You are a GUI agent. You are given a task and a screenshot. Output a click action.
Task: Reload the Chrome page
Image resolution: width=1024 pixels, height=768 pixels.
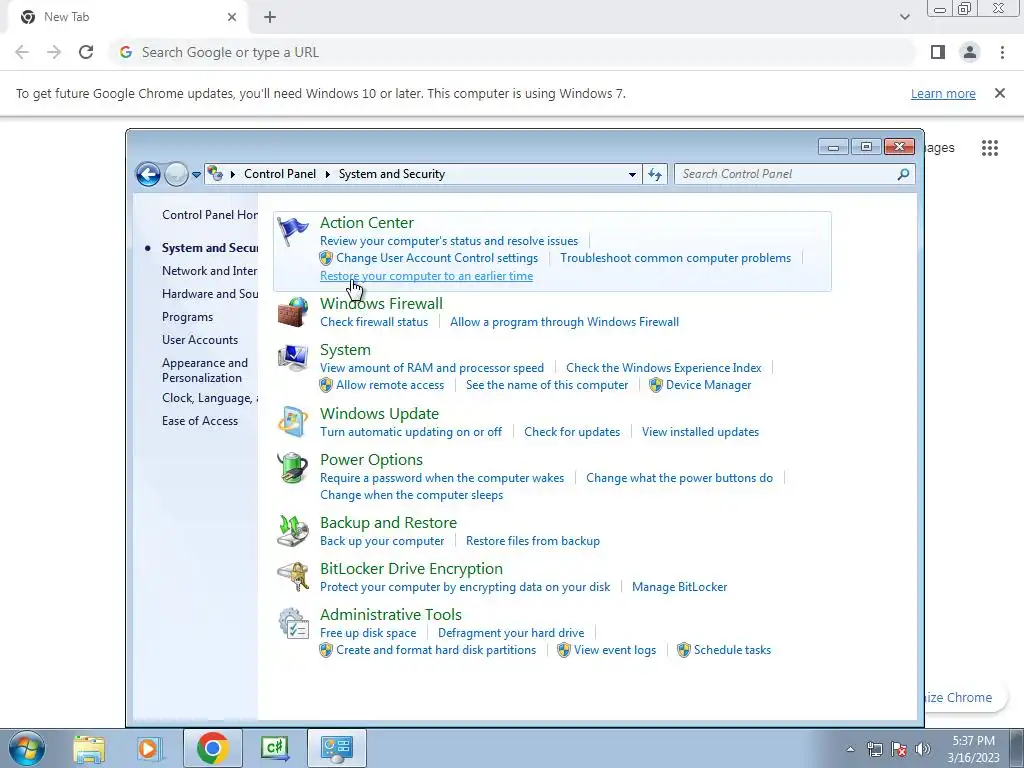tap(86, 52)
